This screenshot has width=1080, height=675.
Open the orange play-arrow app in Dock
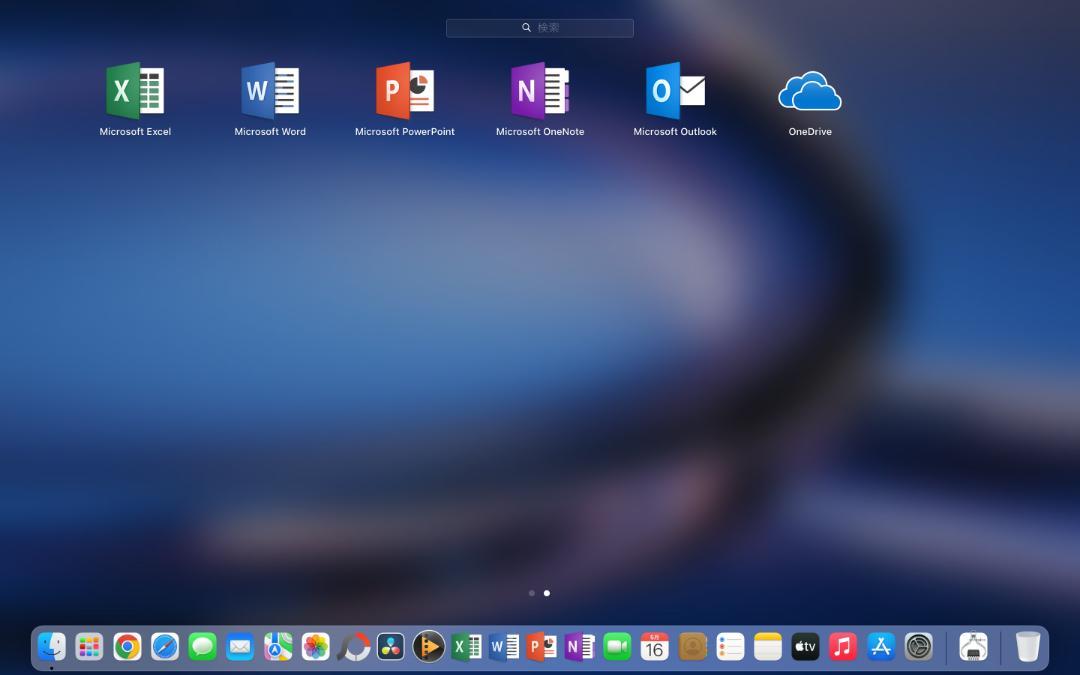coord(428,647)
